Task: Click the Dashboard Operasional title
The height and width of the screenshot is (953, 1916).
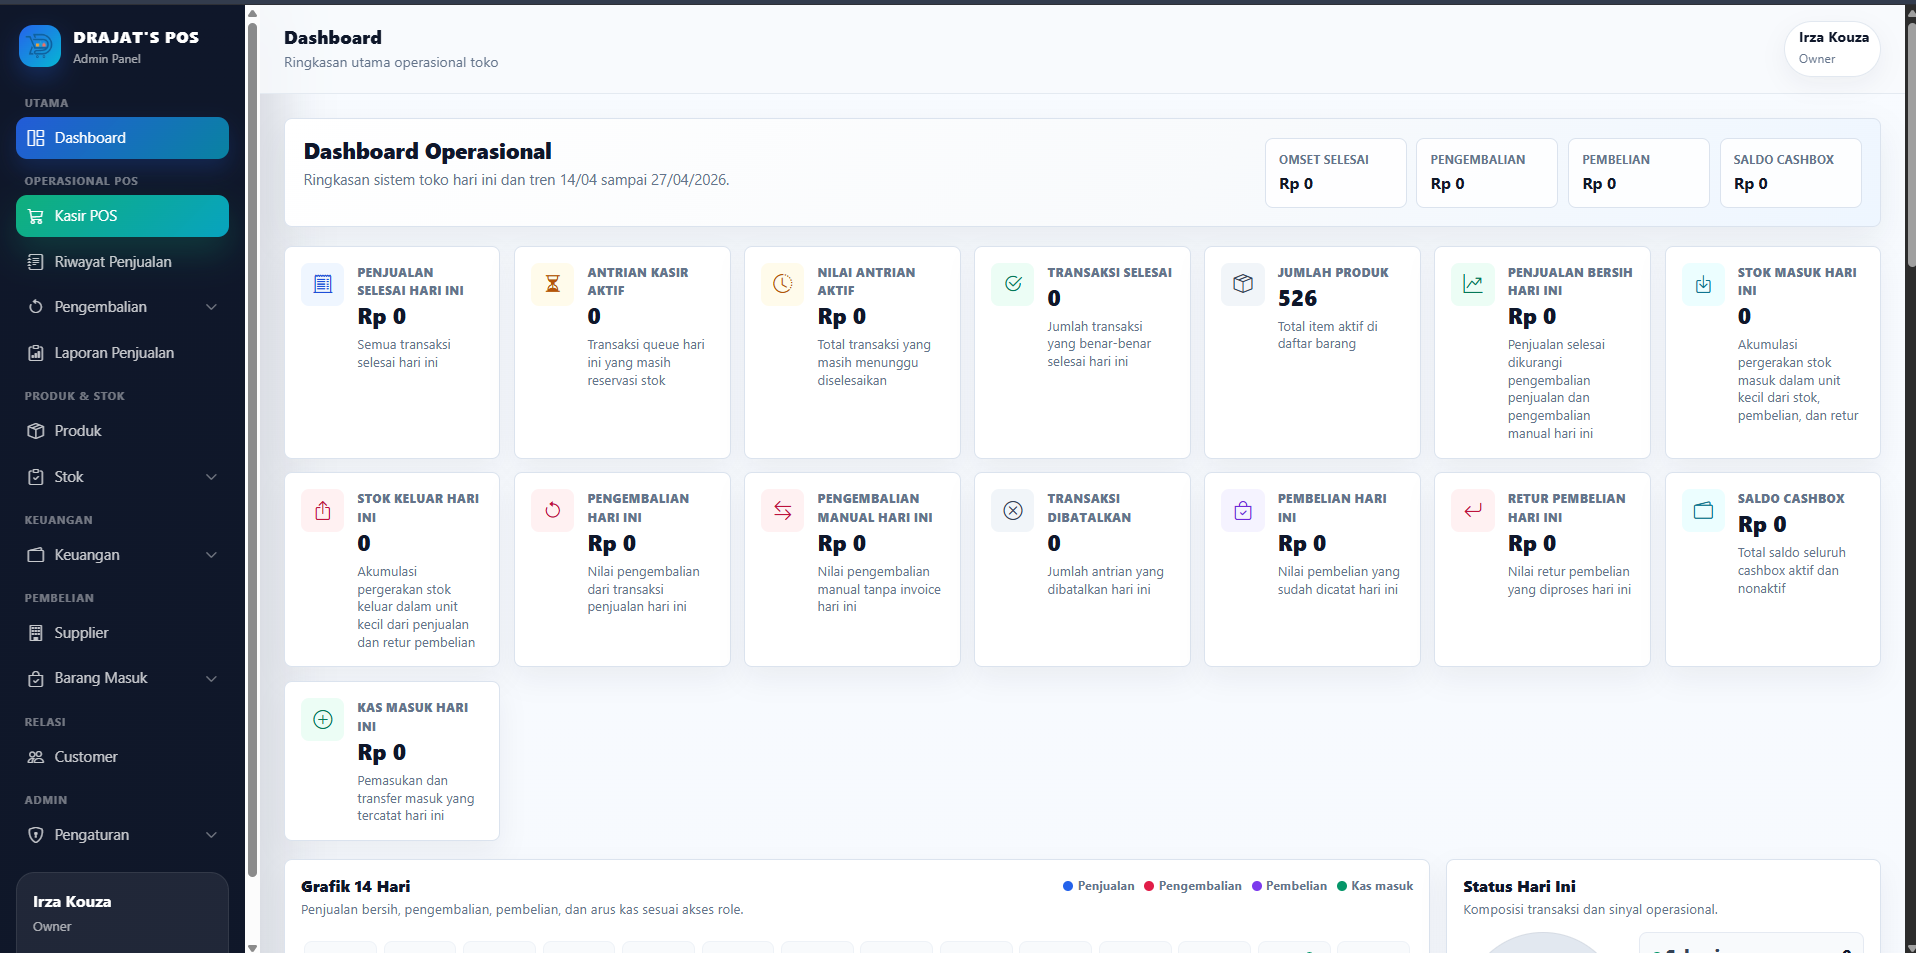Action: point(427,151)
